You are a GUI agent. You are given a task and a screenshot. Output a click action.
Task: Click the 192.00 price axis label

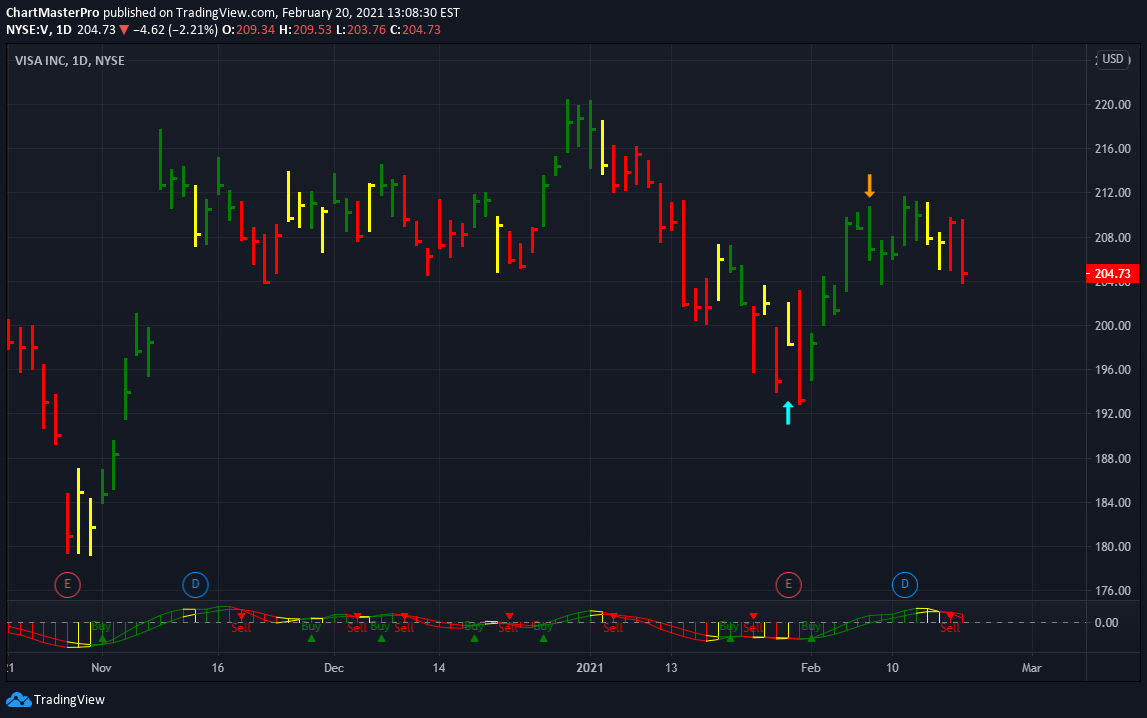[1113, 414]
